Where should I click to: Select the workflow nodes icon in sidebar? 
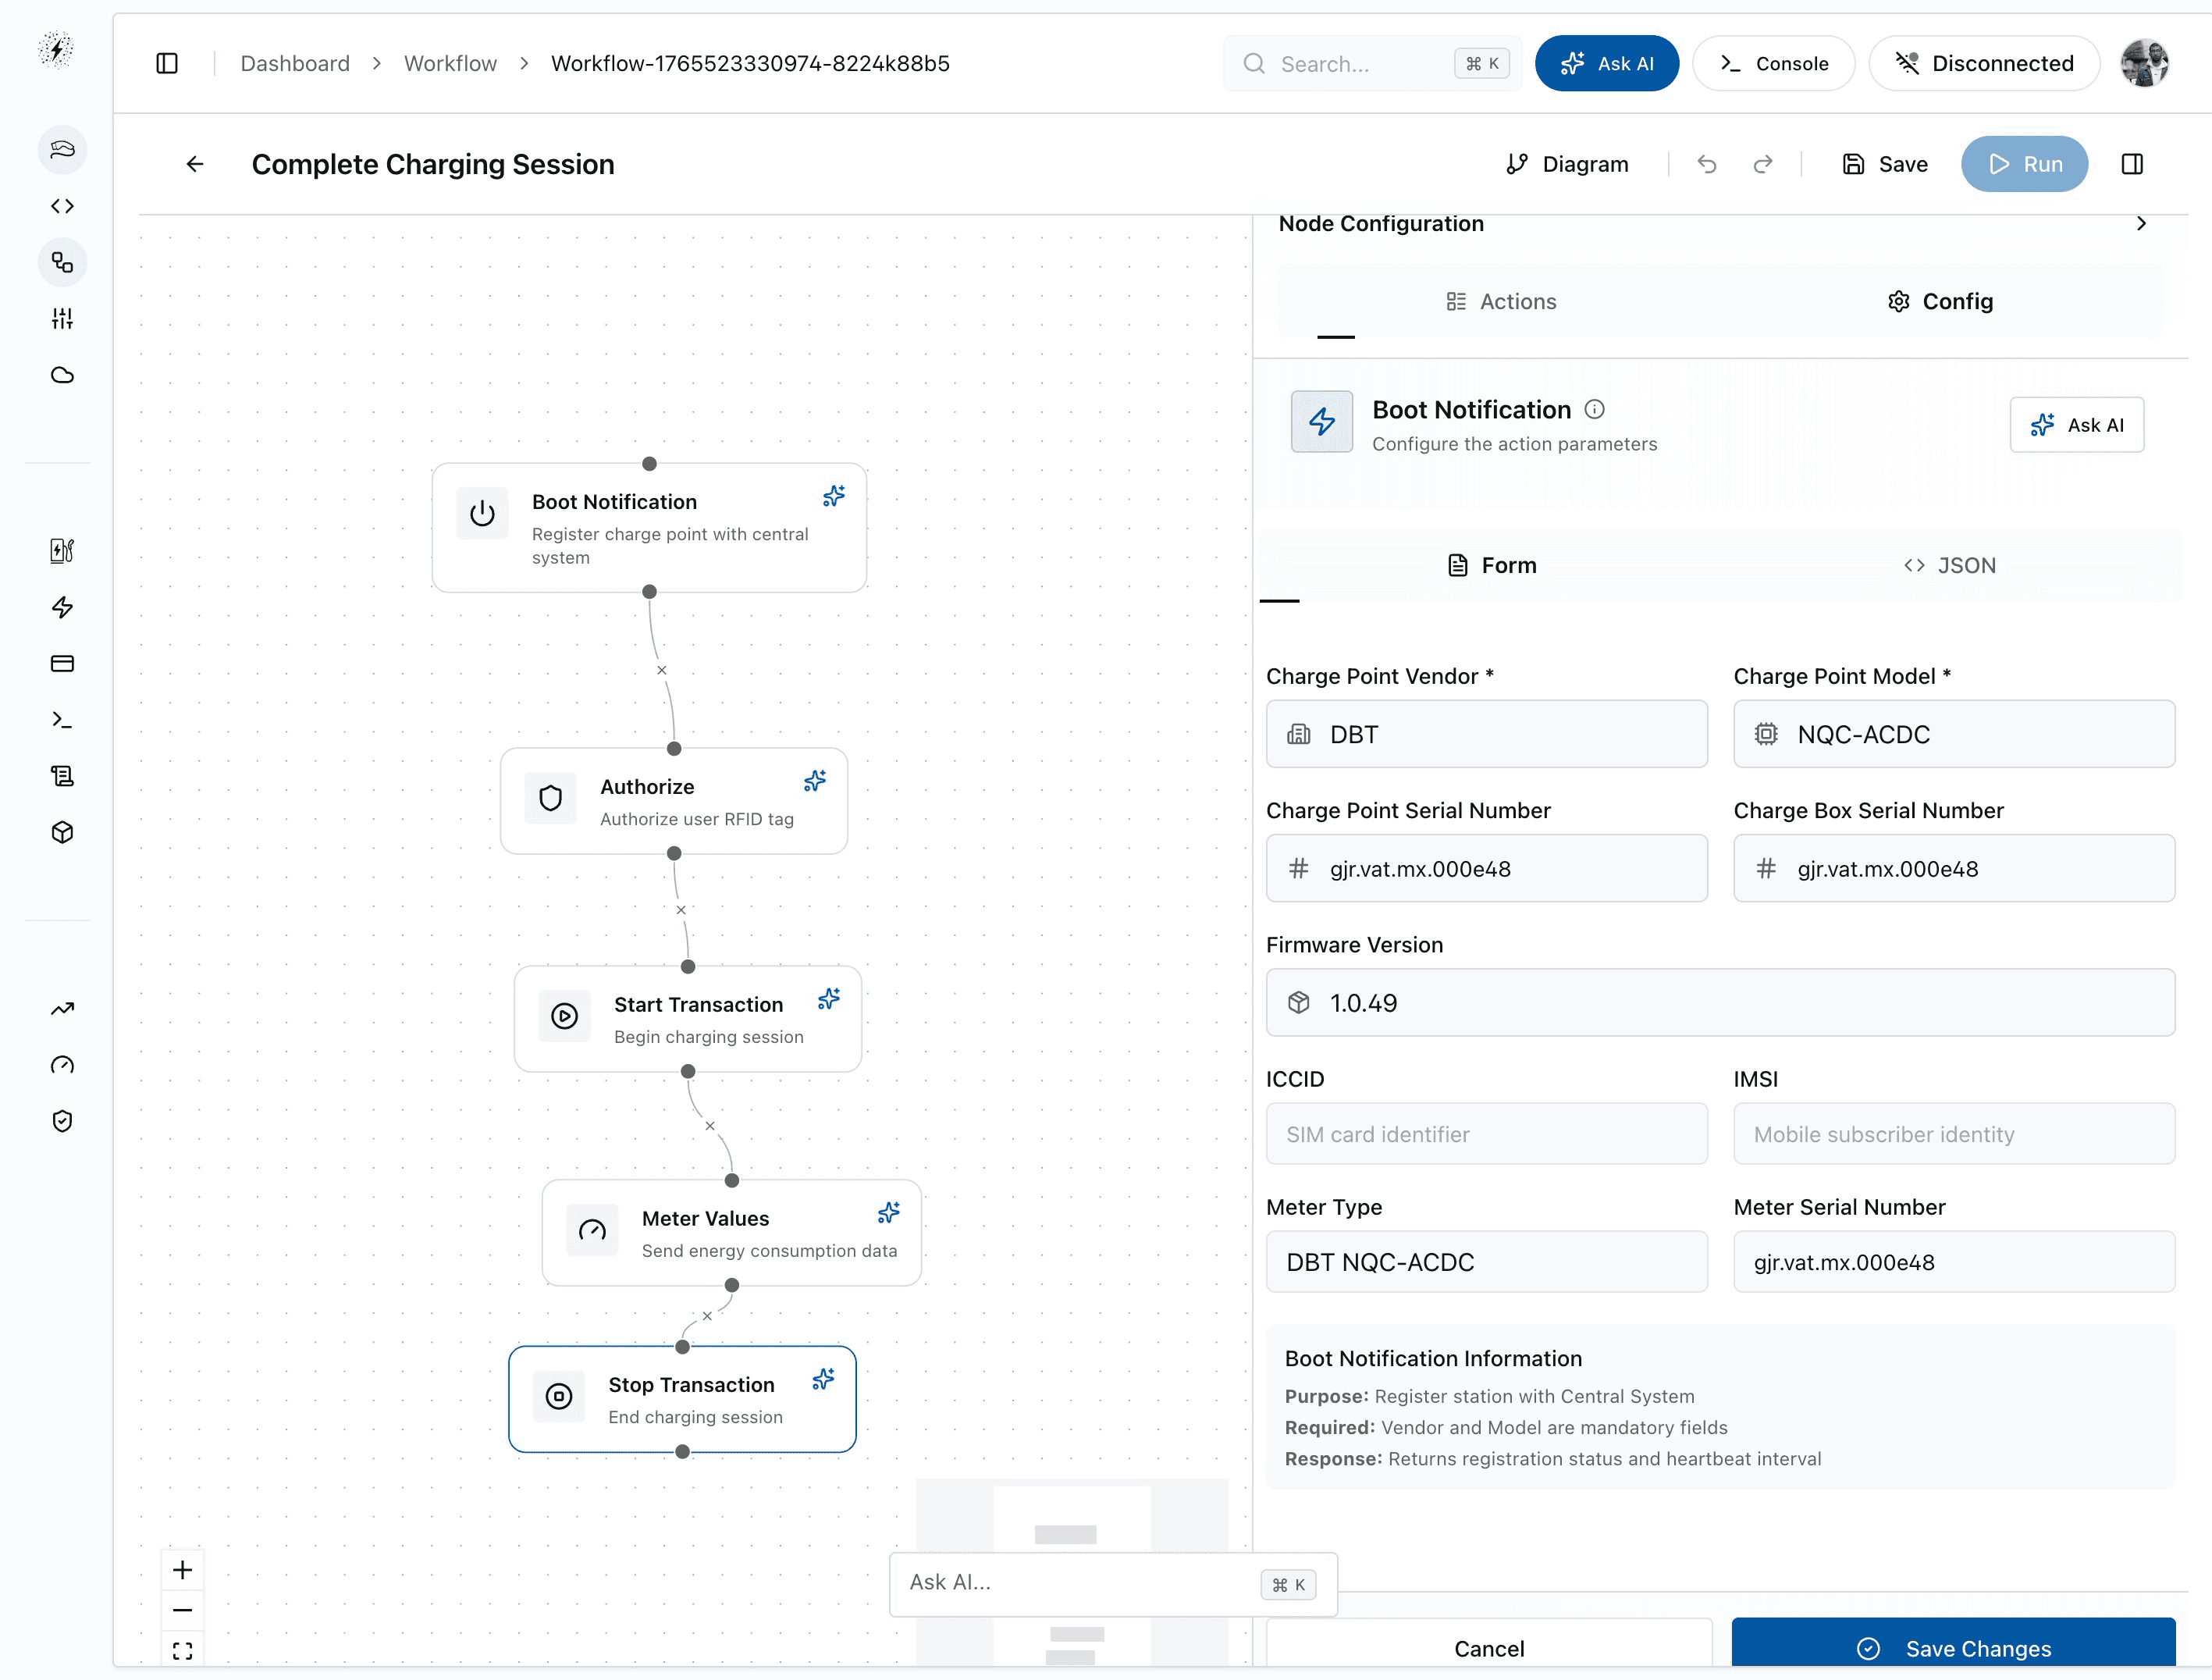pos(62,262)
